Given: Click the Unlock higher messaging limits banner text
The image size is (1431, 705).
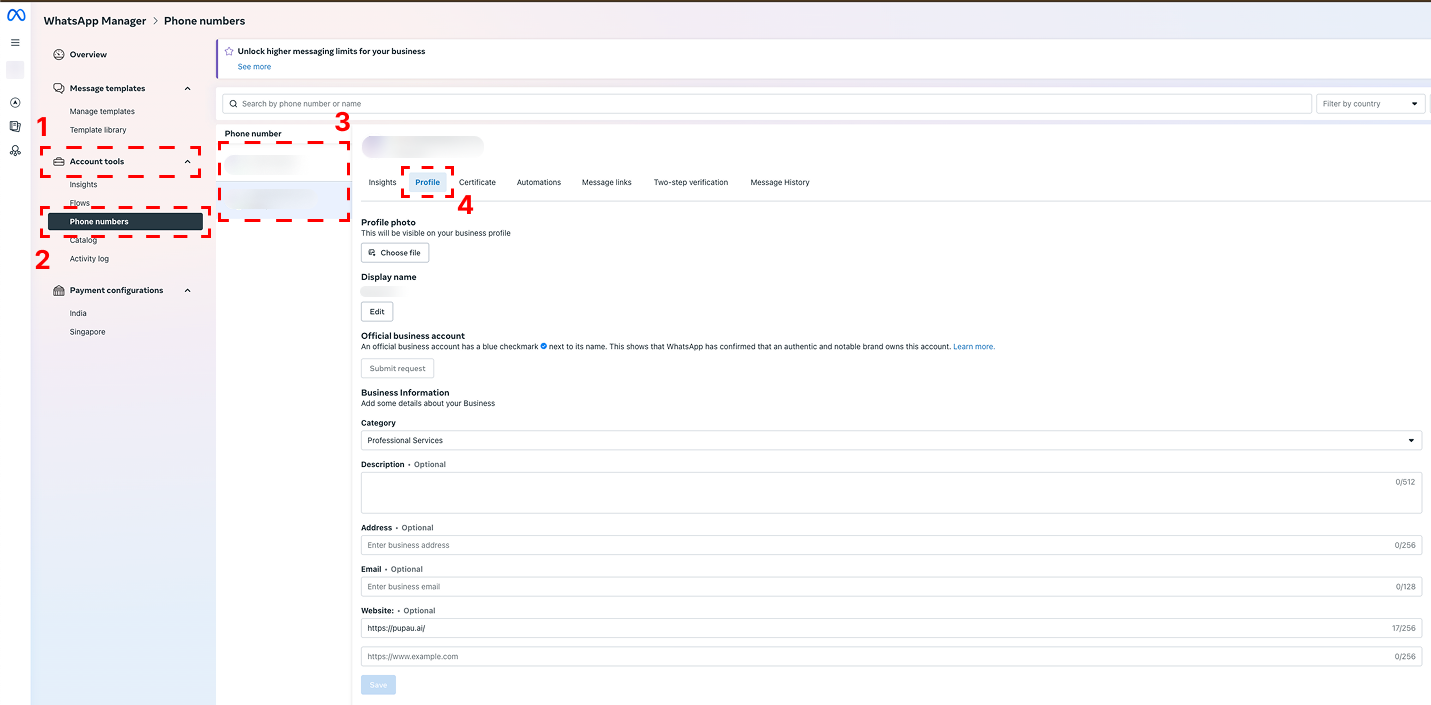Looking at the screenshot, I should coord(331,51).
